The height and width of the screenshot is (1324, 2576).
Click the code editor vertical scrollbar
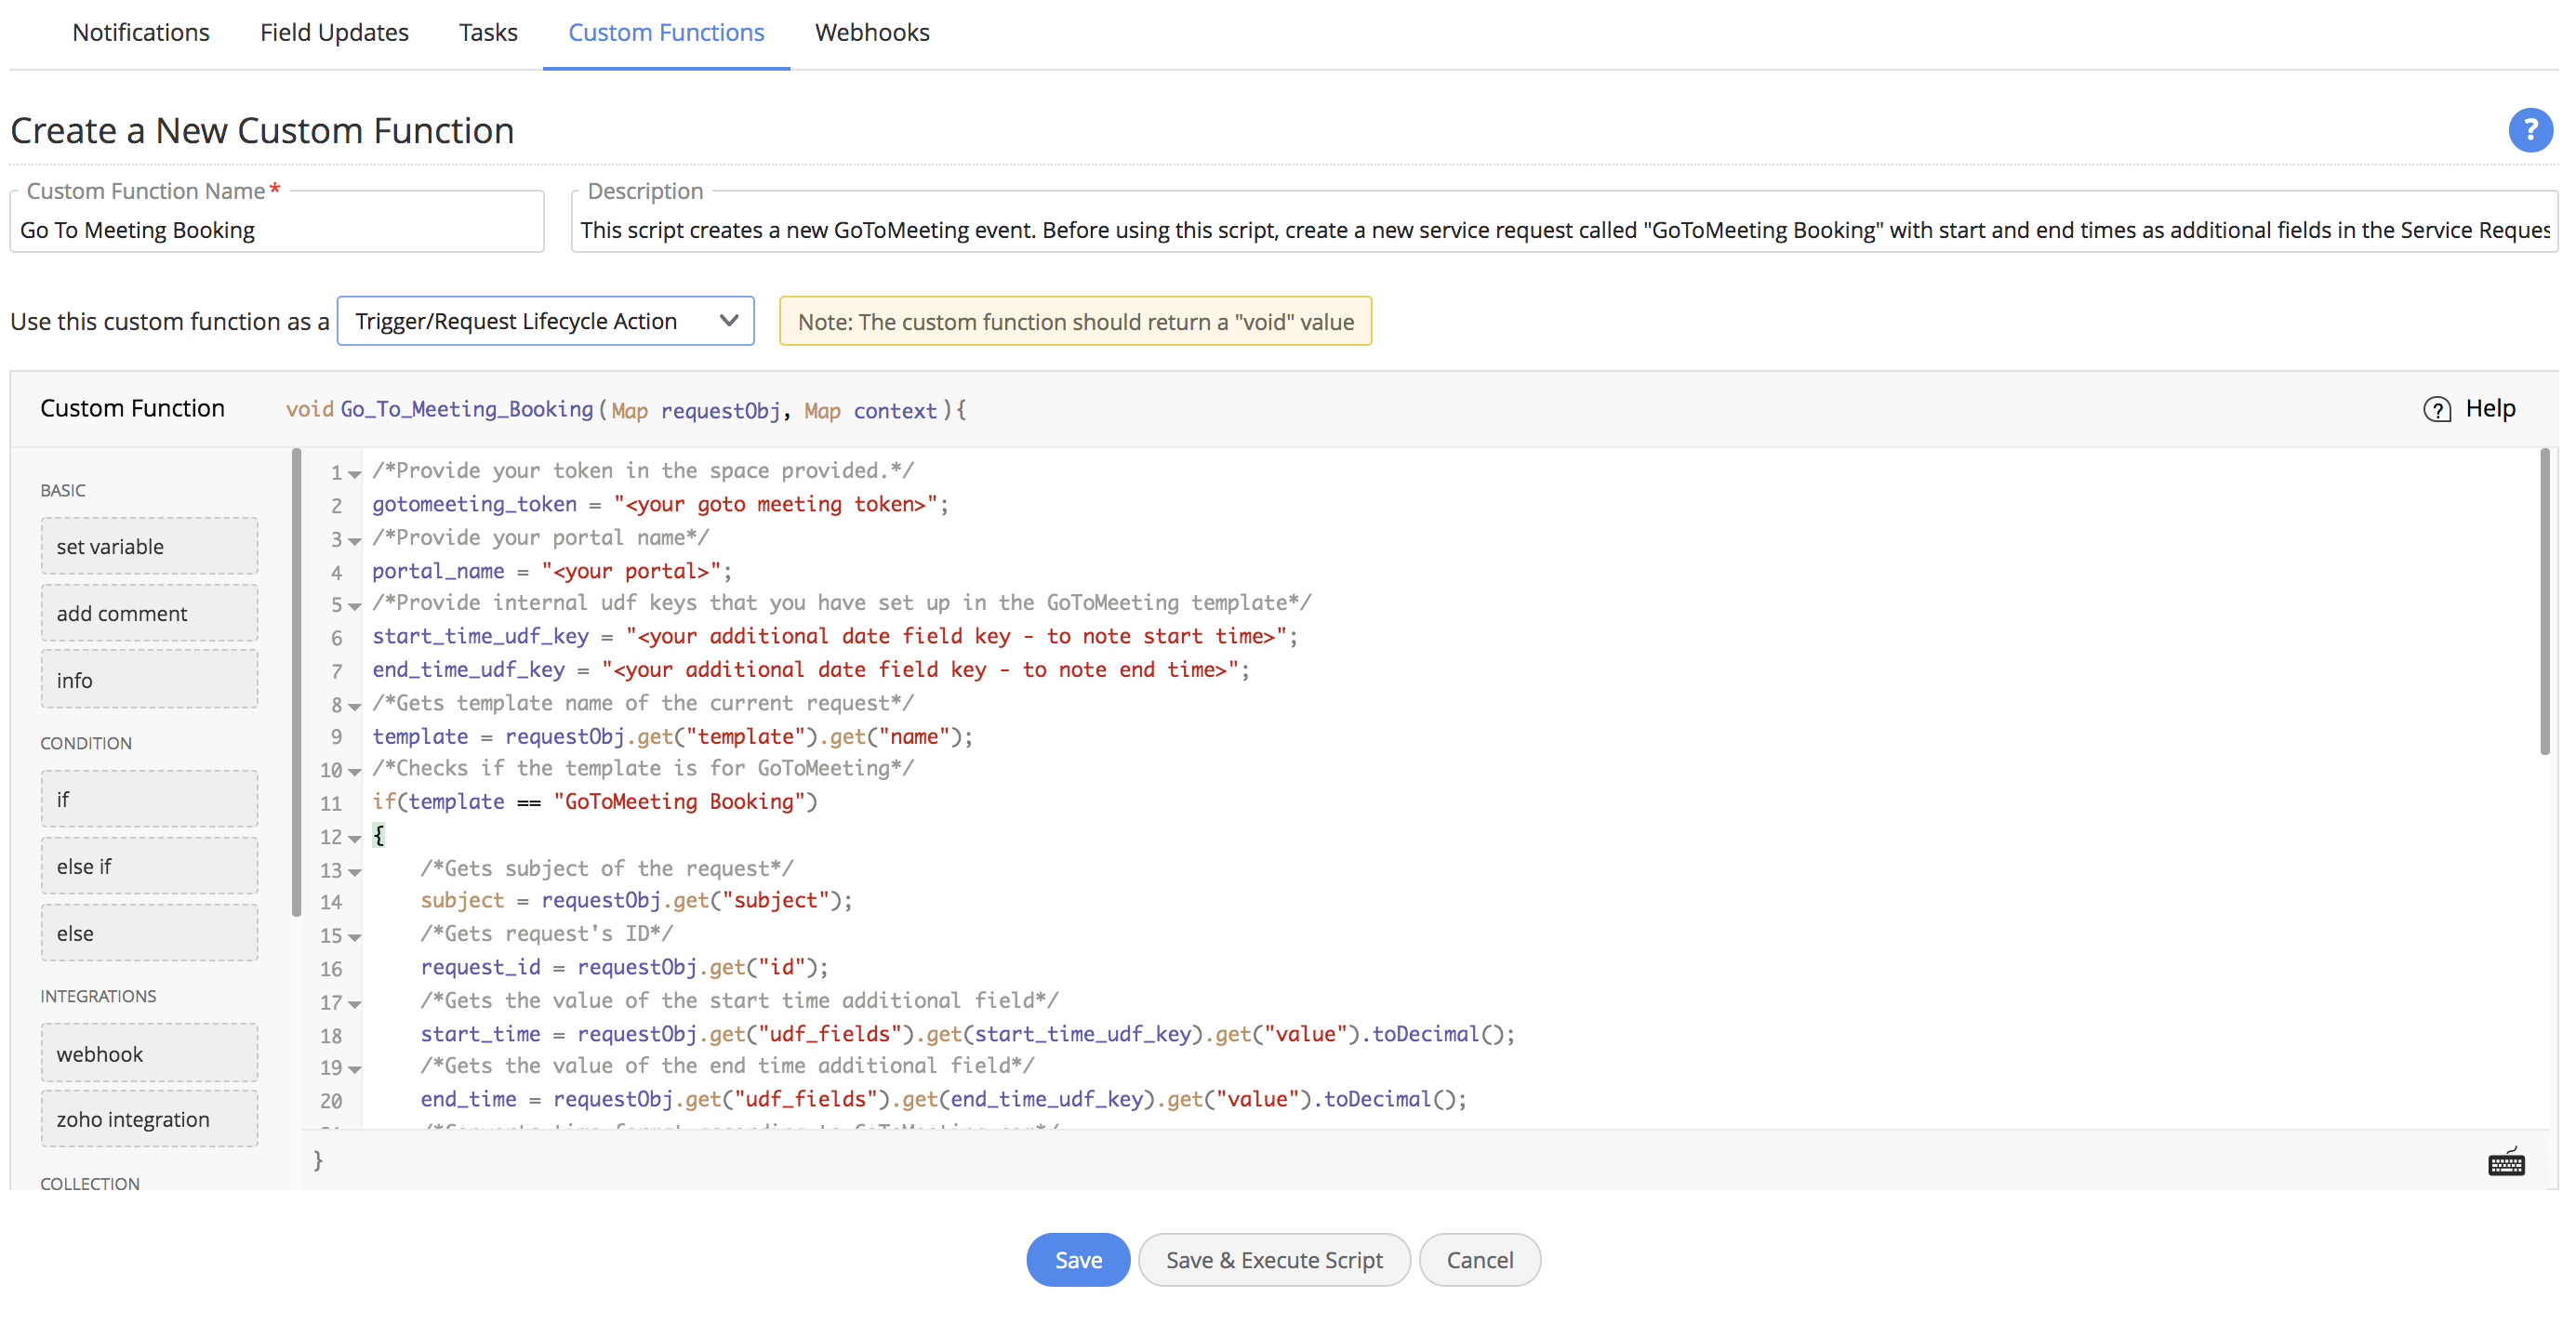tap(2544, 602)
